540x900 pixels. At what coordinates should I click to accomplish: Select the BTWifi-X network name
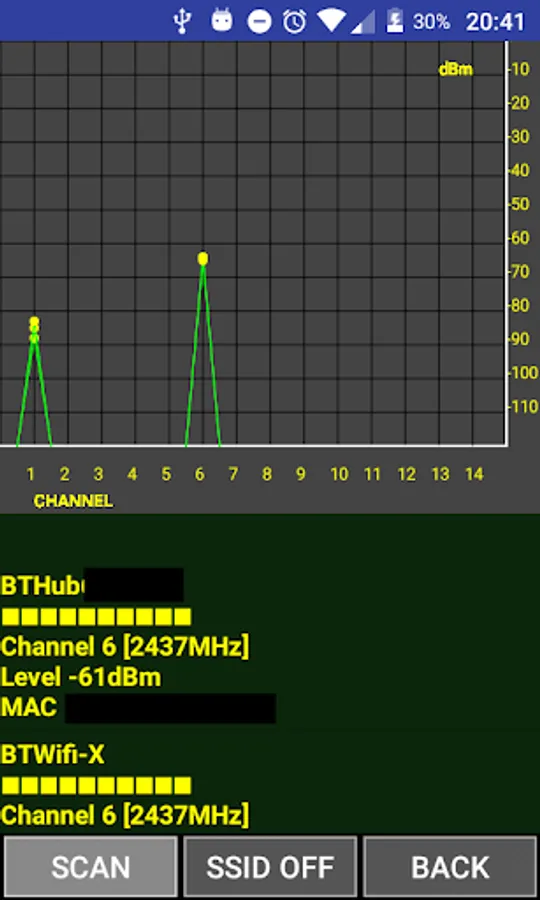[x=52, y=754]
